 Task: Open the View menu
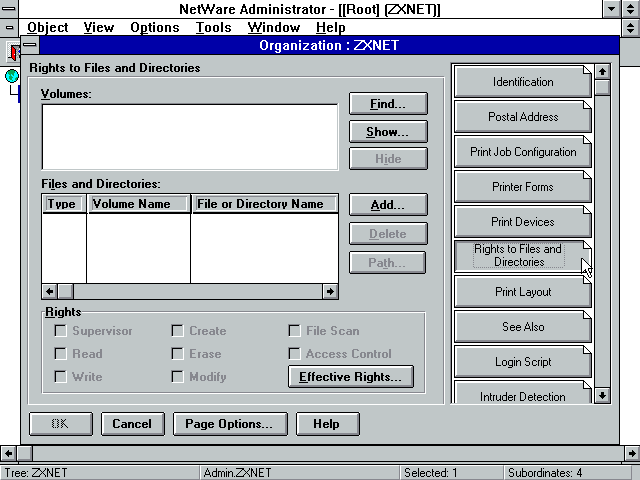coord(99,27)
